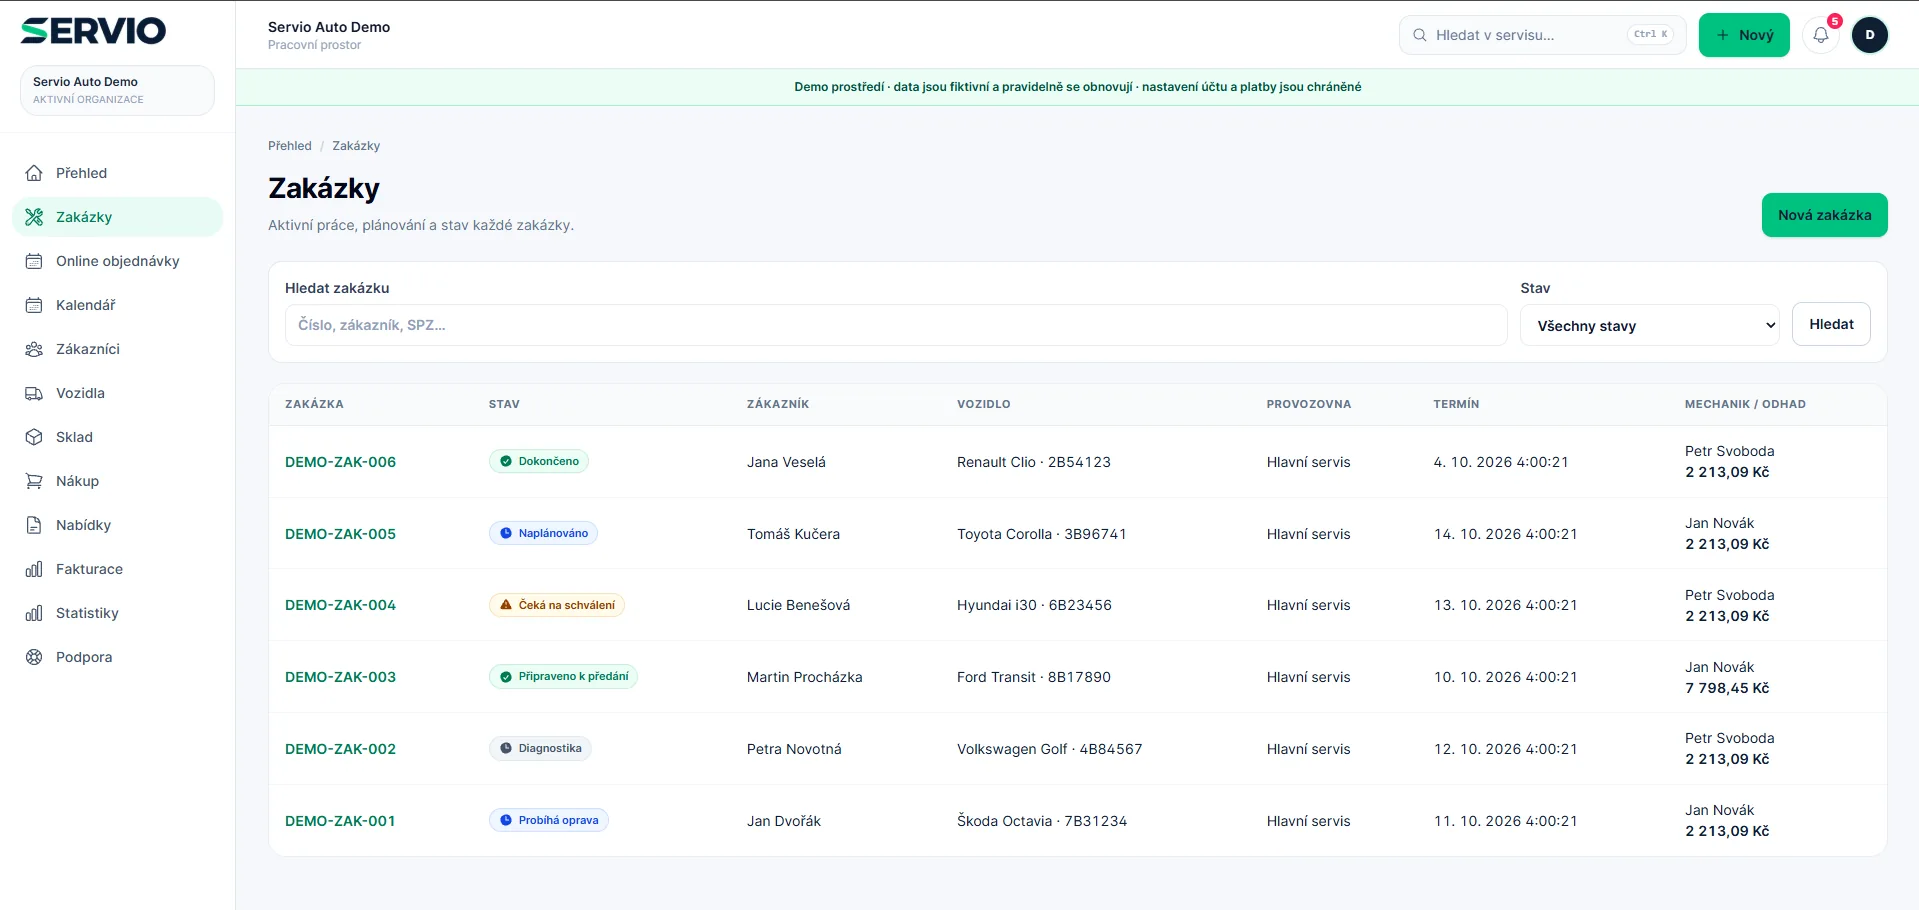Click customer name Martin Procházka
This screenshot has height=910, width=1919.
pyautogui.click(x=804, y=677)
